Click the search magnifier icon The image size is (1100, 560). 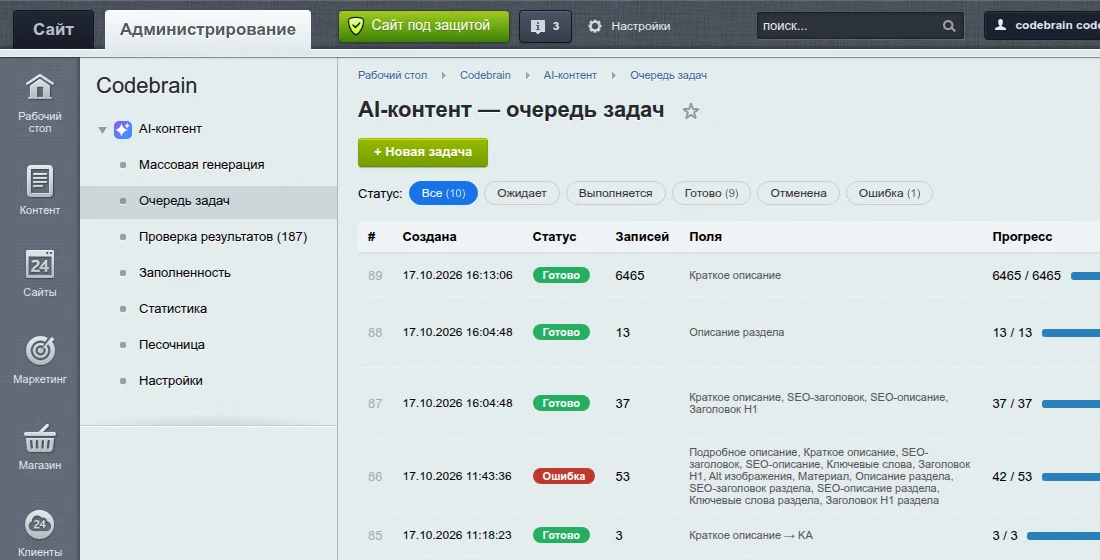click(948, 26)
